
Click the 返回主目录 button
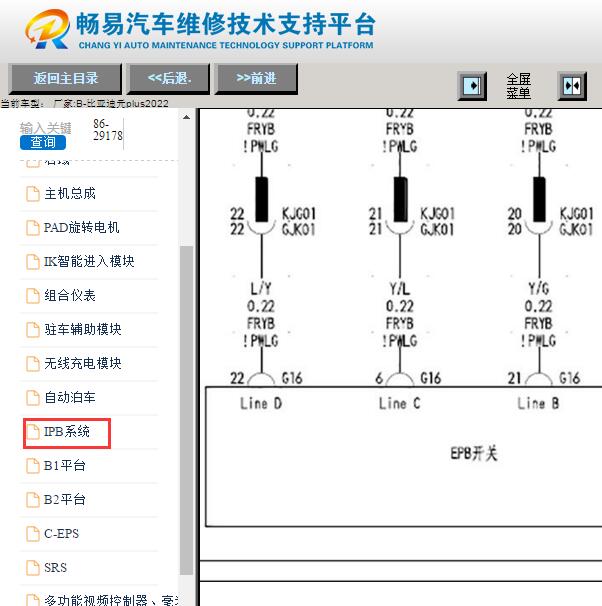pos(65,78)
